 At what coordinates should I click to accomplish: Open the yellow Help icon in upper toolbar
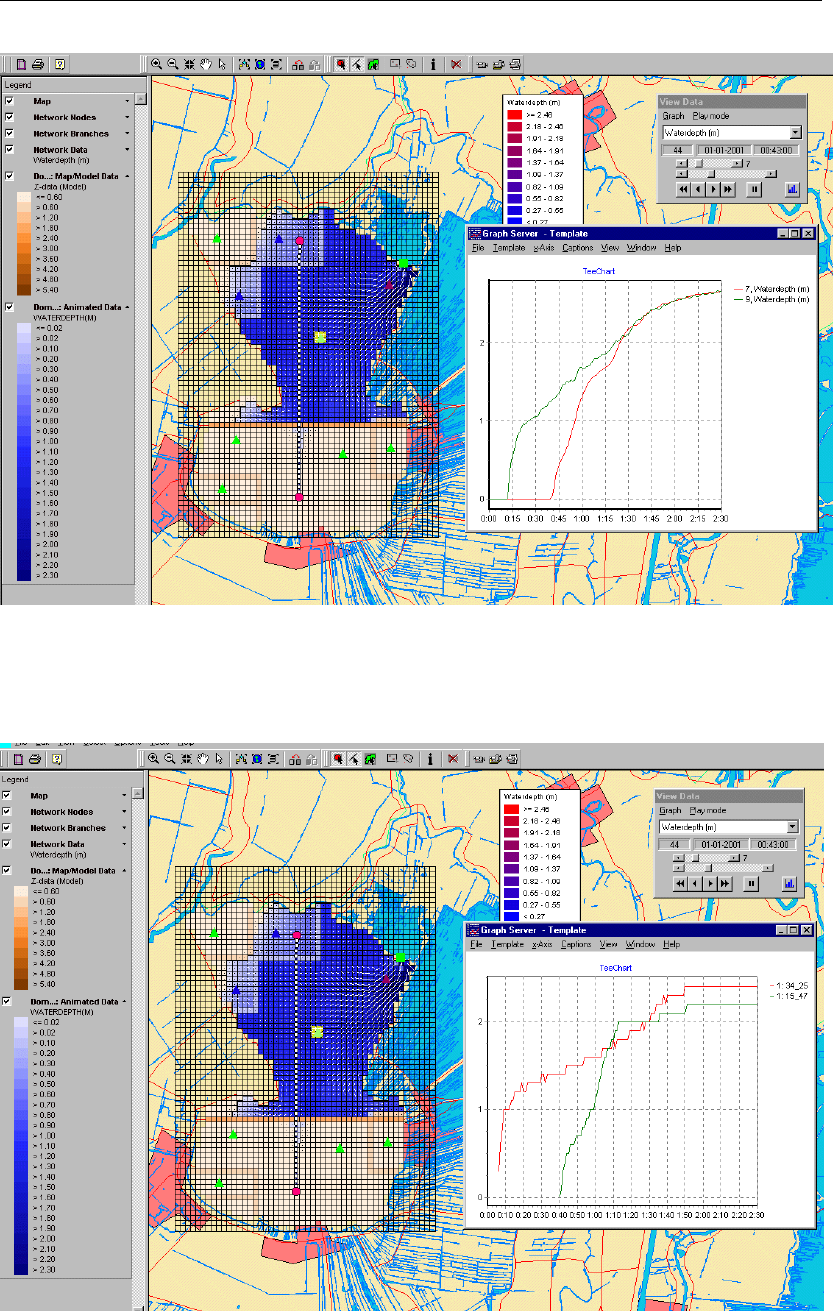(x=59, y=62)
